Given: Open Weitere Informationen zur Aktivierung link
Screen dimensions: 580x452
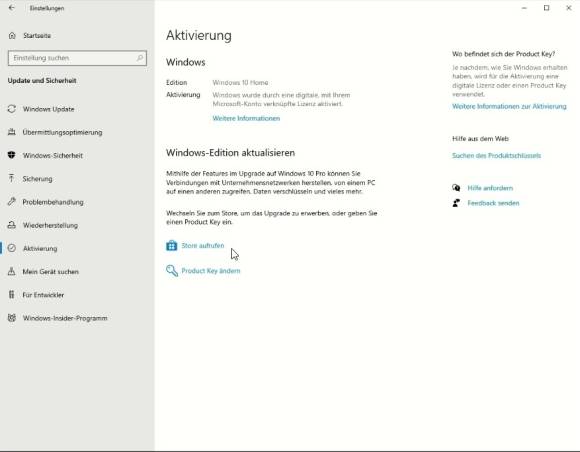Looking at the screenshot, I should tap(509, 107).
